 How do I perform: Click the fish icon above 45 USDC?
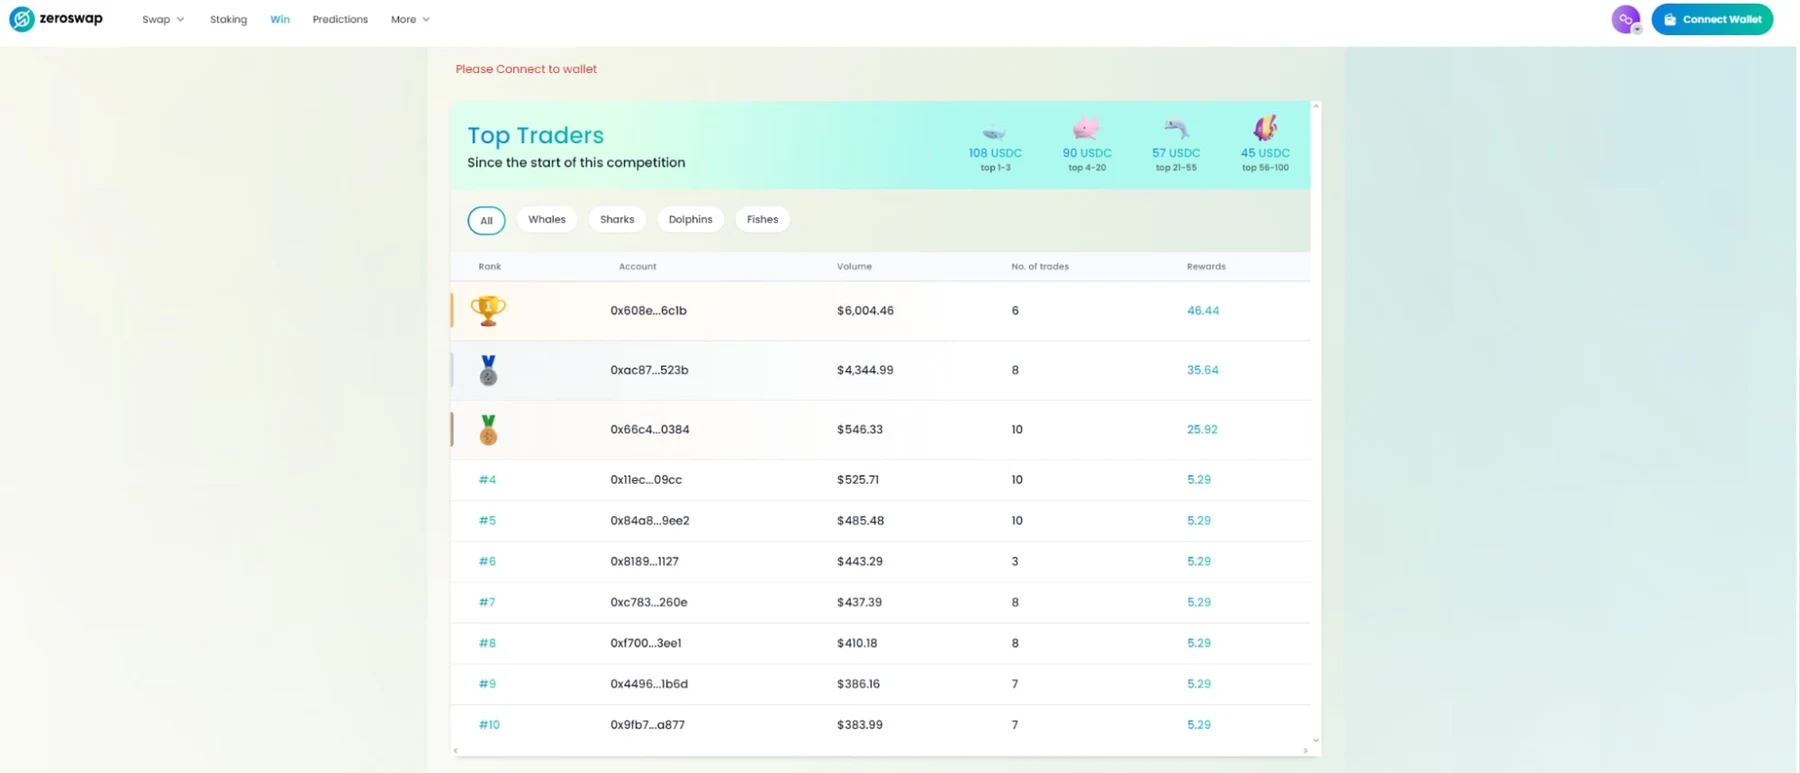pos(1265,128)
